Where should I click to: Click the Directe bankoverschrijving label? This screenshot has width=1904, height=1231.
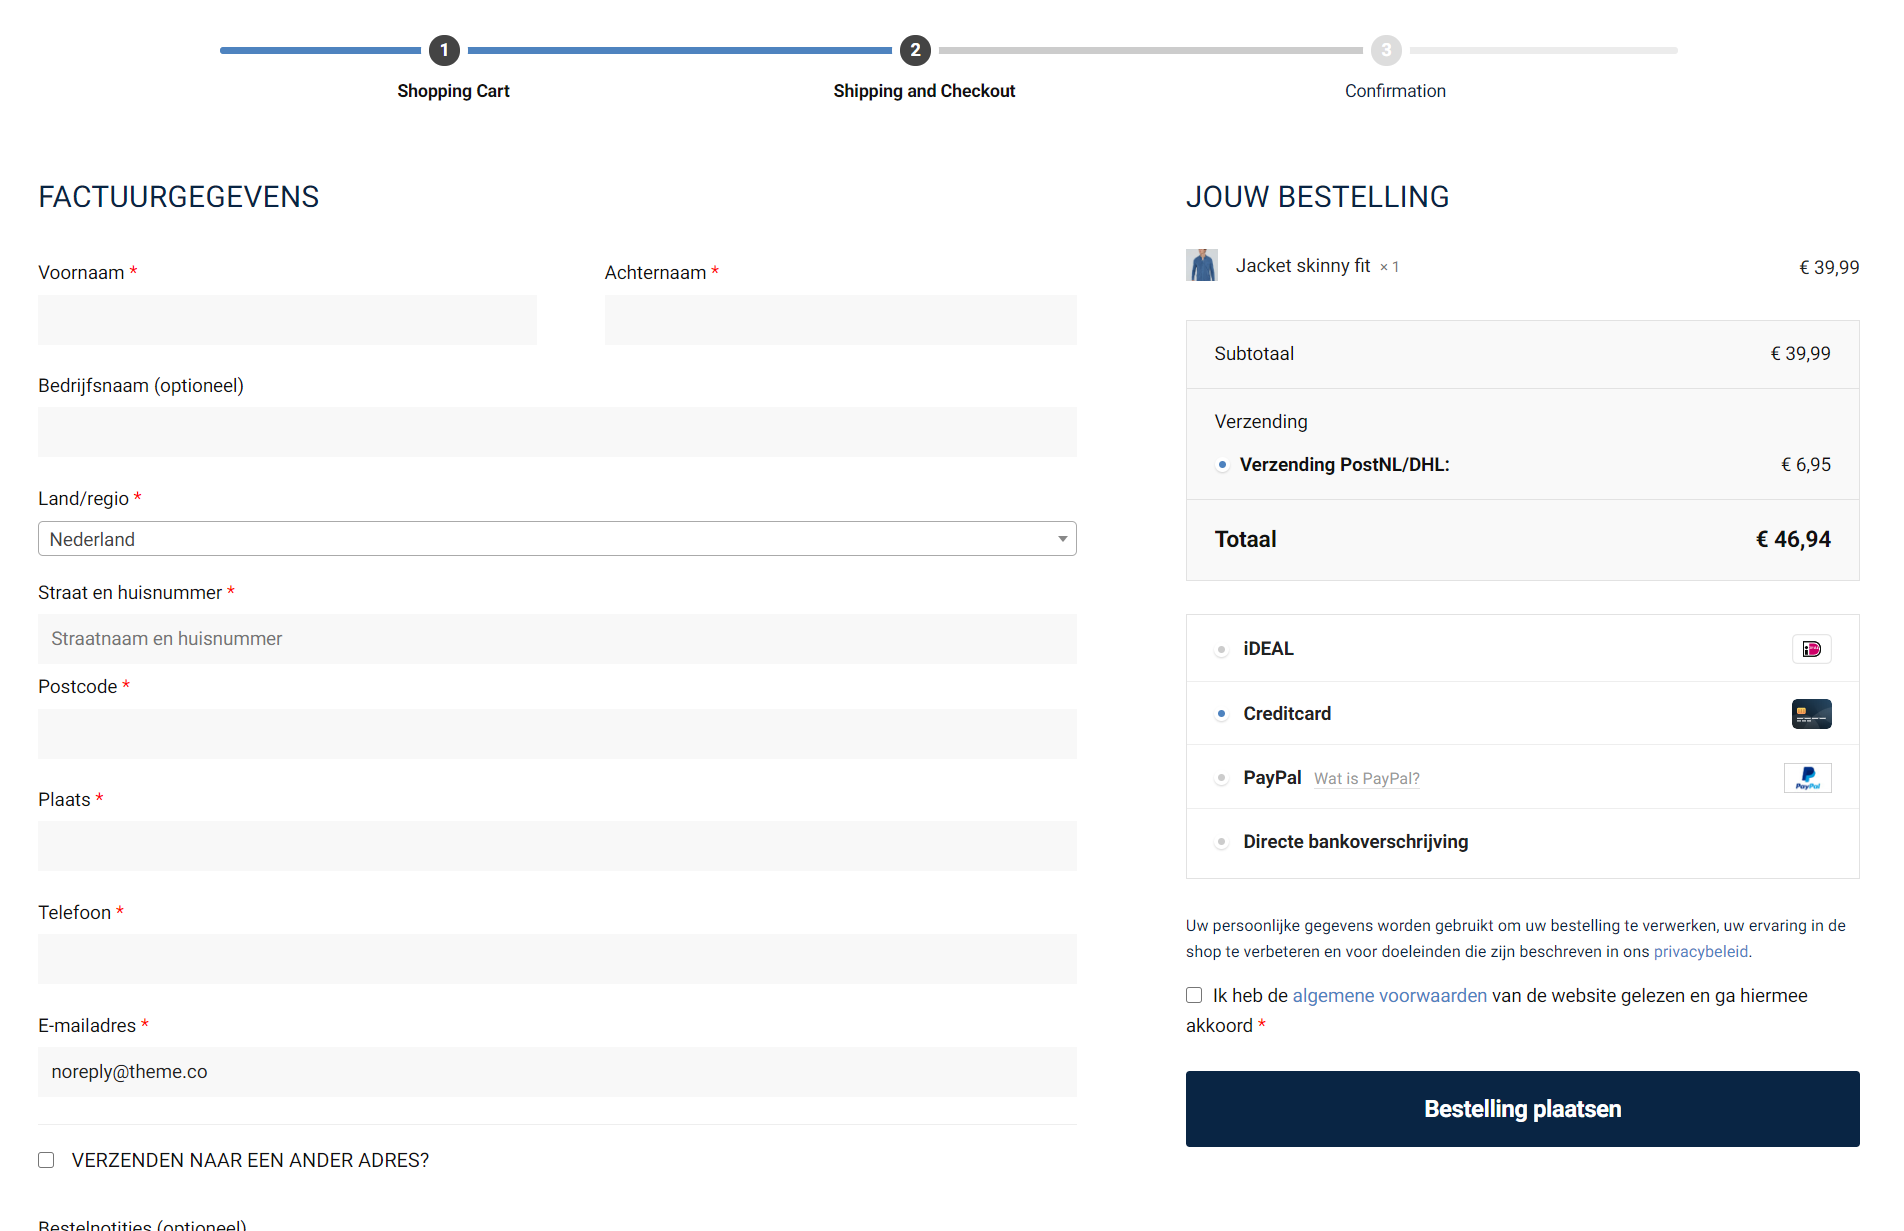pos(1356,842)
